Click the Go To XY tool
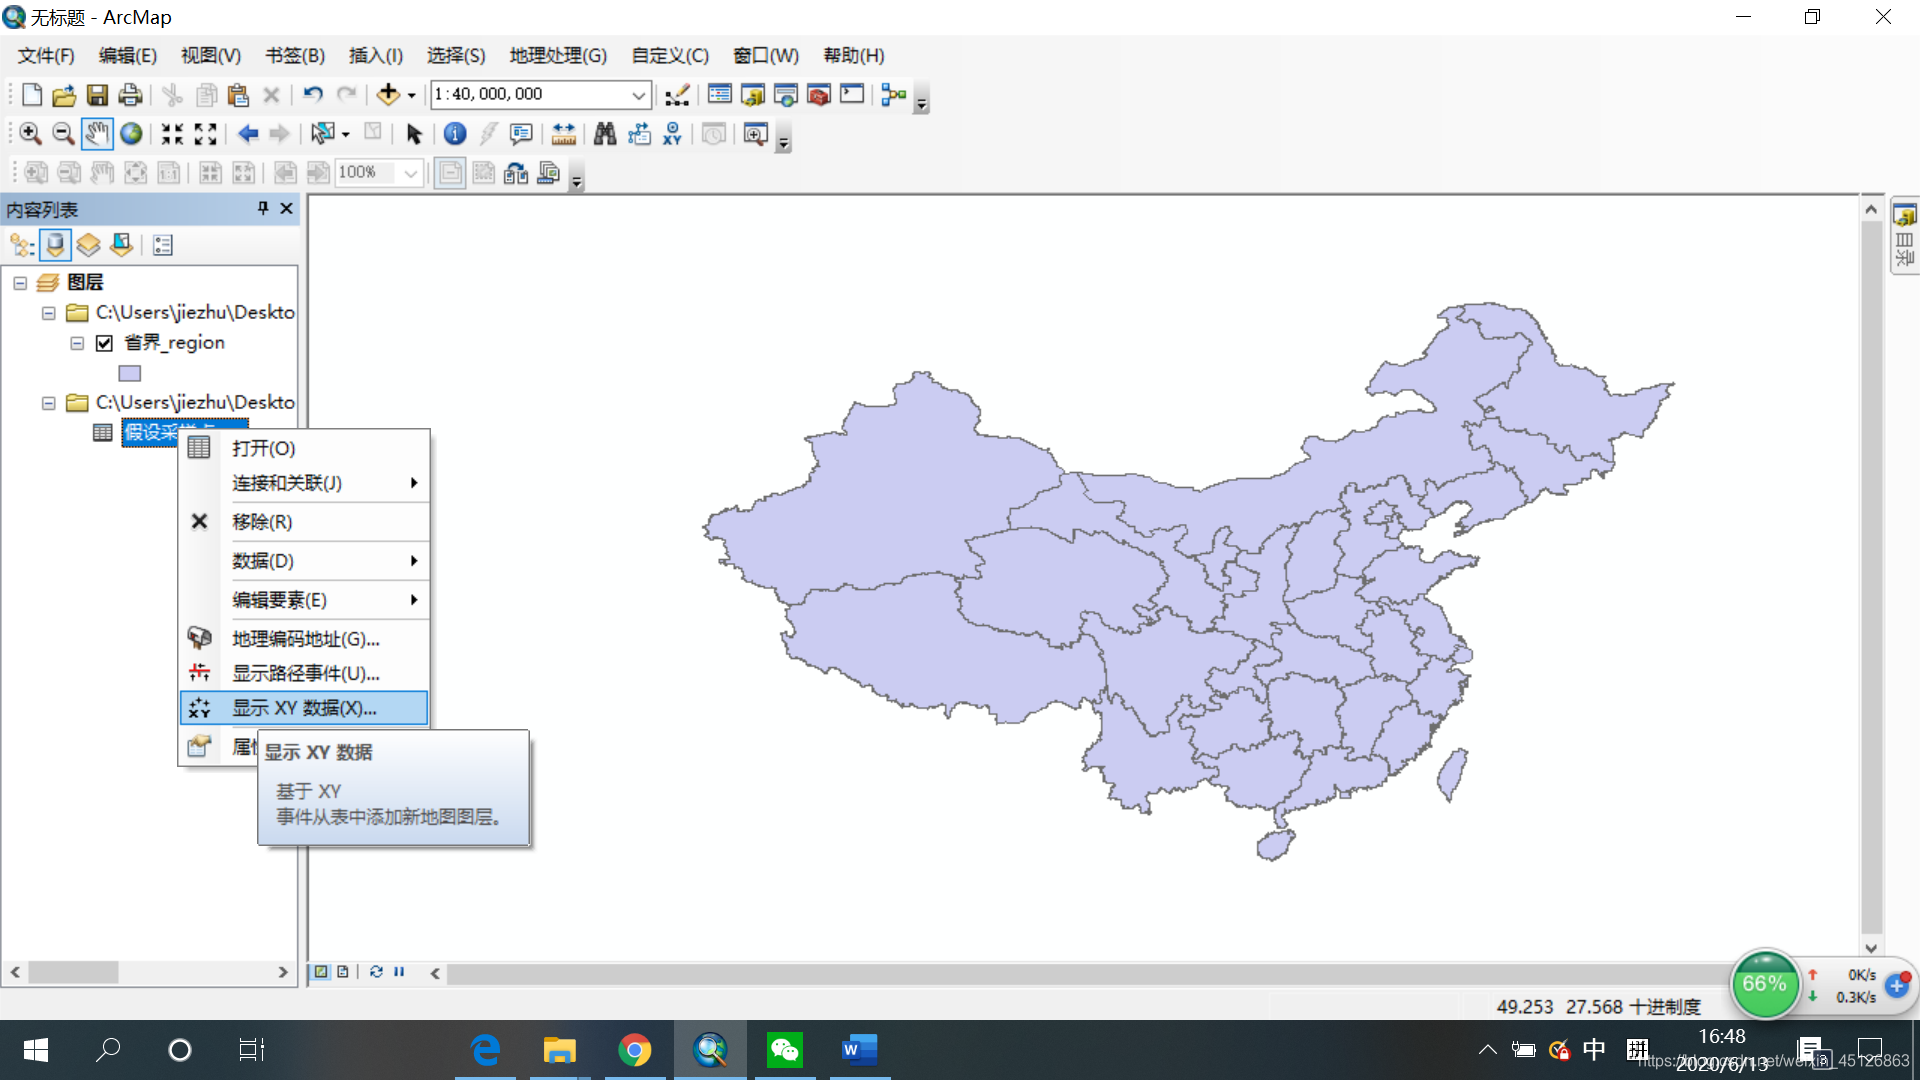 click(x=672, y=134)
